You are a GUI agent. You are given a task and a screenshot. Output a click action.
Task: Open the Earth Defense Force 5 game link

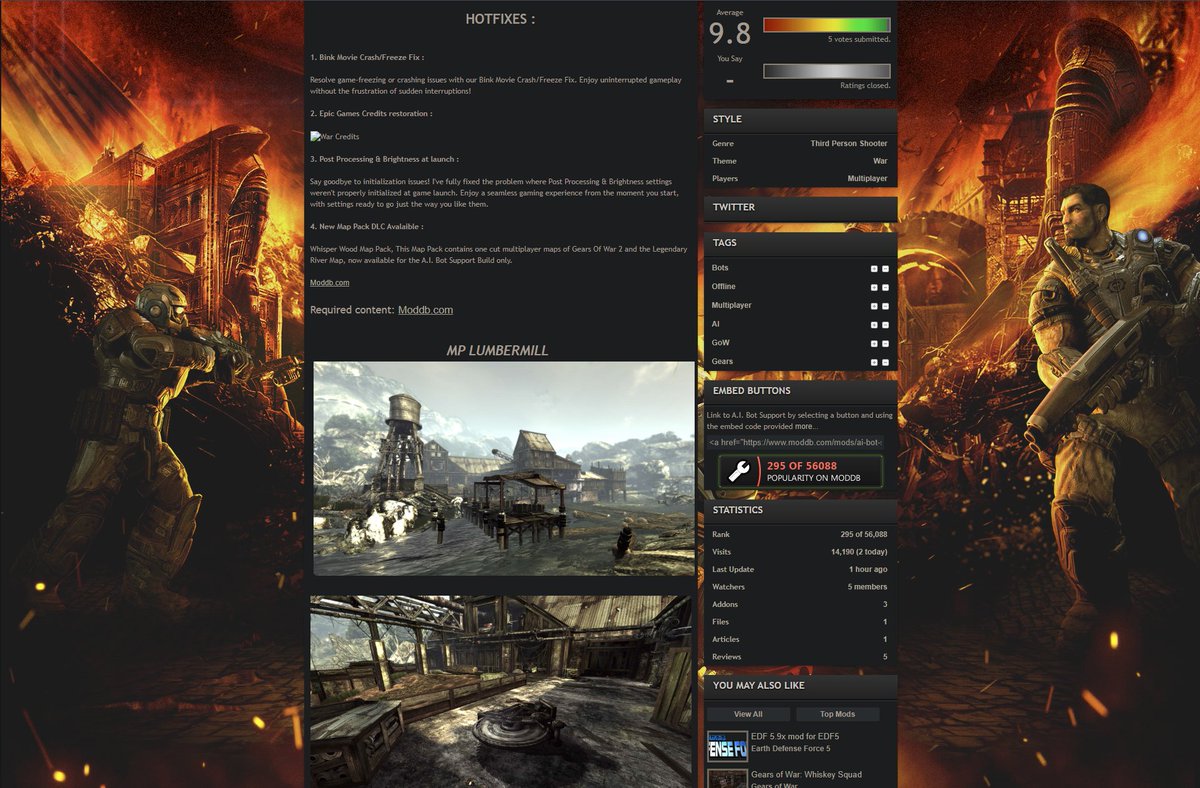tap(790, 749)
